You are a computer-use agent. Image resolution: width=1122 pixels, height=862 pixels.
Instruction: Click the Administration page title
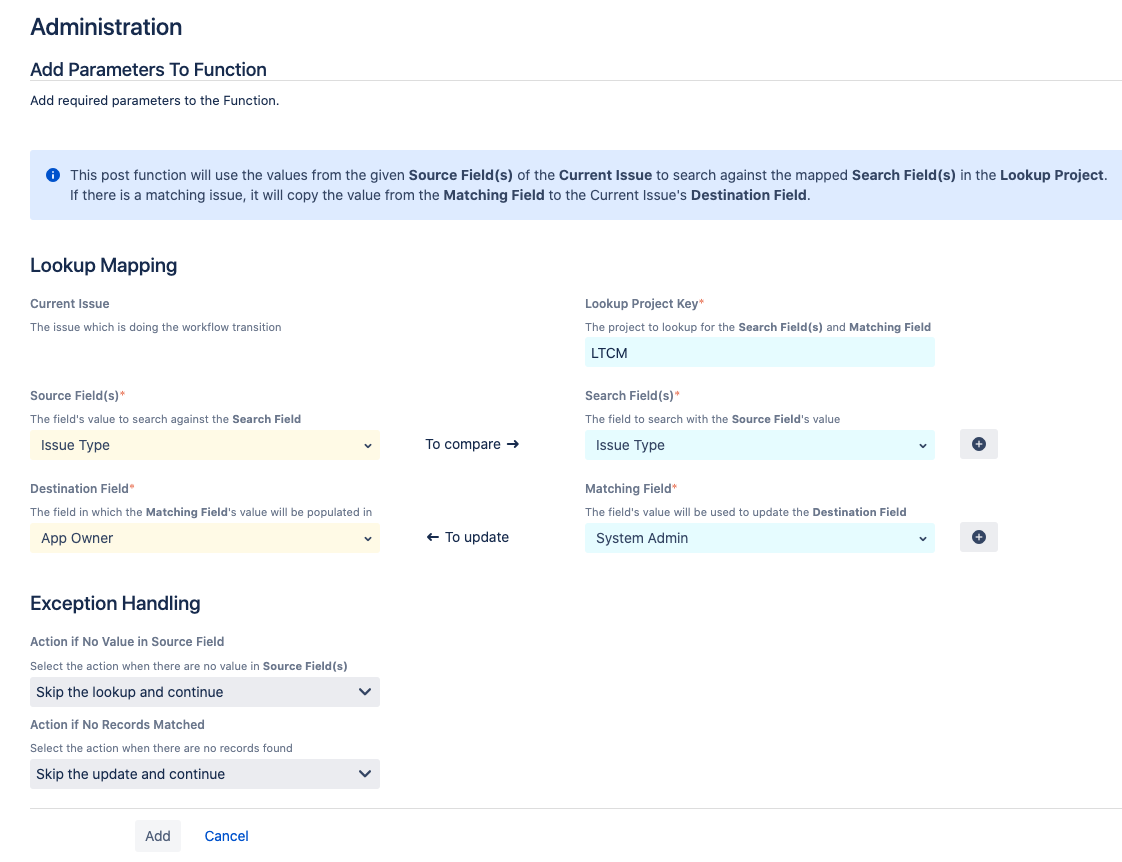[106, 27]
